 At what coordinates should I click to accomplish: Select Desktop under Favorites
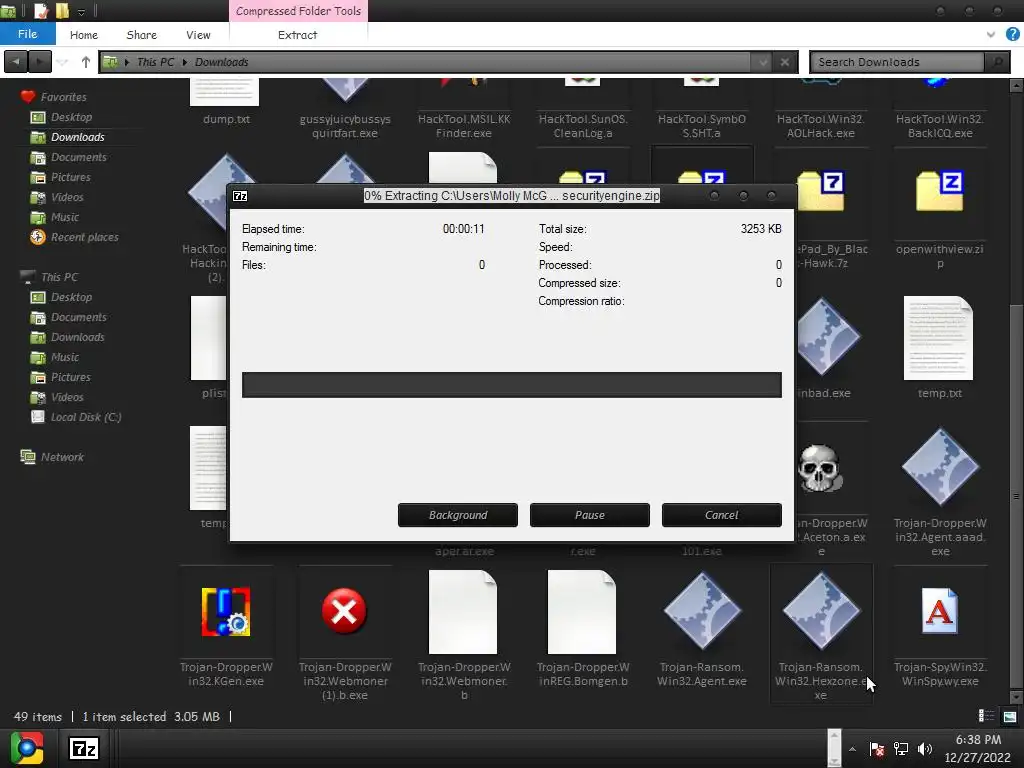pyautogui.click(x=71, y=117)
